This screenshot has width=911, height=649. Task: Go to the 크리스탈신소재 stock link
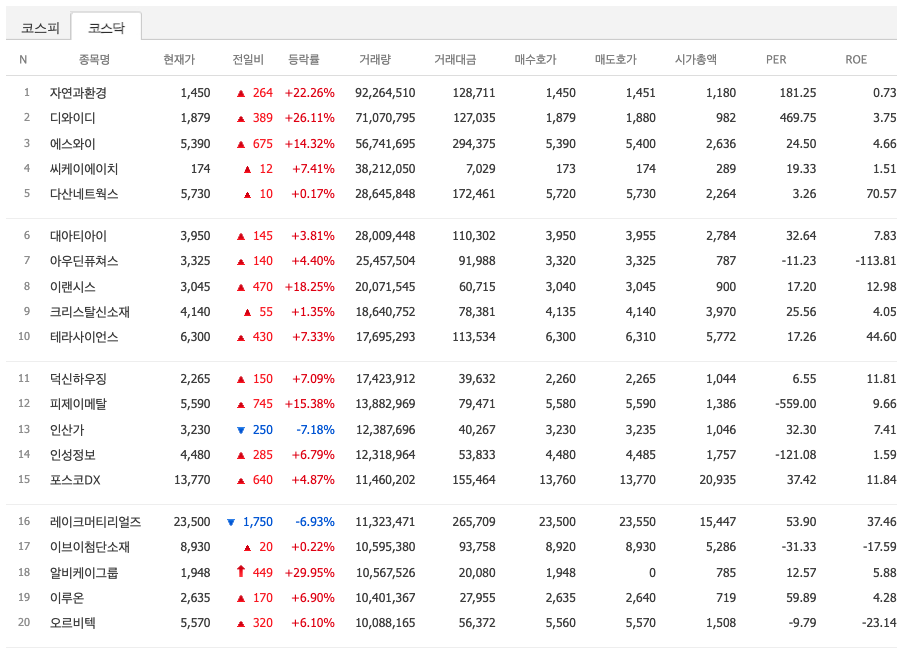click(x=89, y=311)
